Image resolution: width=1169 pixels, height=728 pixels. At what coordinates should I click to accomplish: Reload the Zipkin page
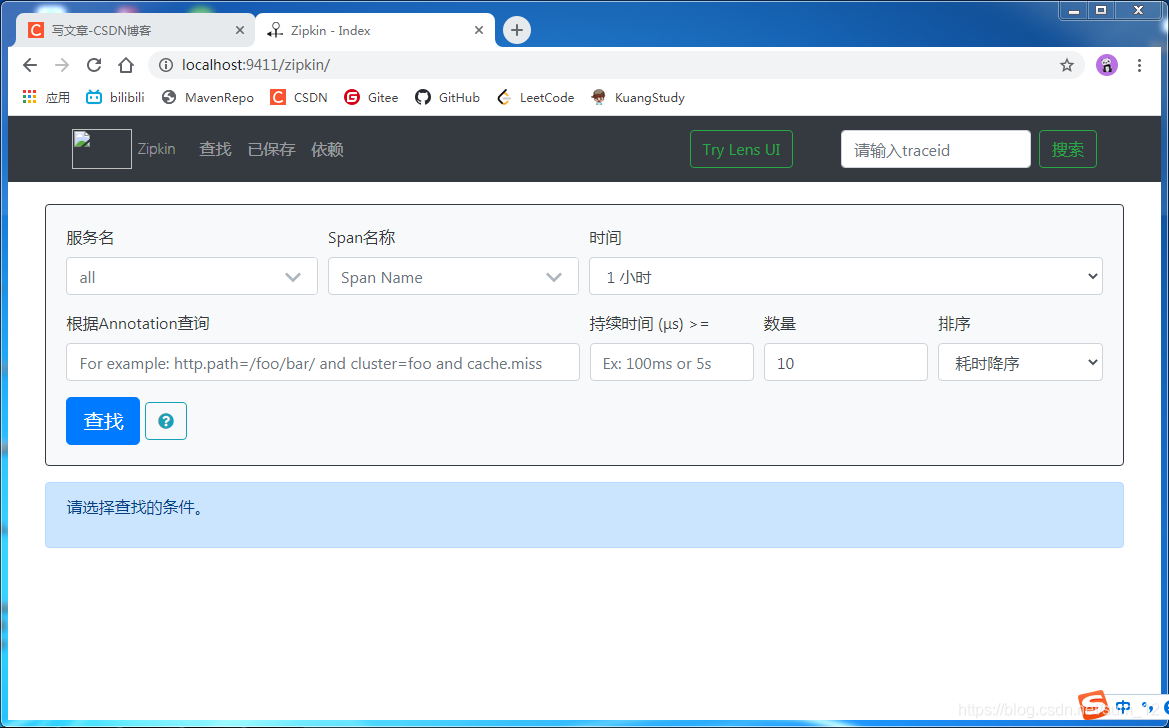click(94, 65)
